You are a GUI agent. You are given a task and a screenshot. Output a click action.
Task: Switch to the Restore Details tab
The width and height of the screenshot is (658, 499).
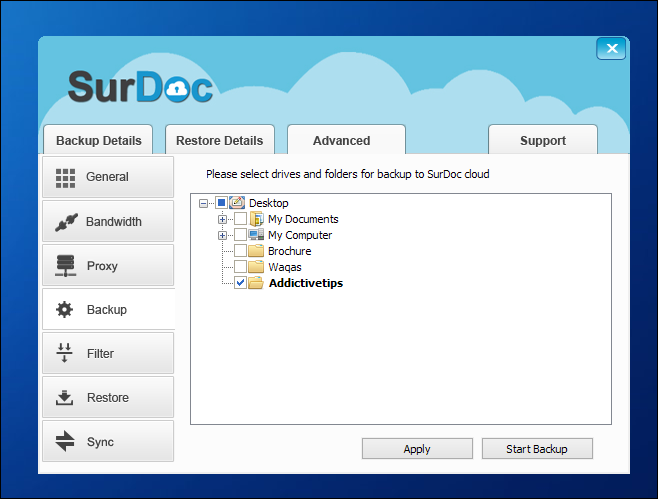pos(219,141)
